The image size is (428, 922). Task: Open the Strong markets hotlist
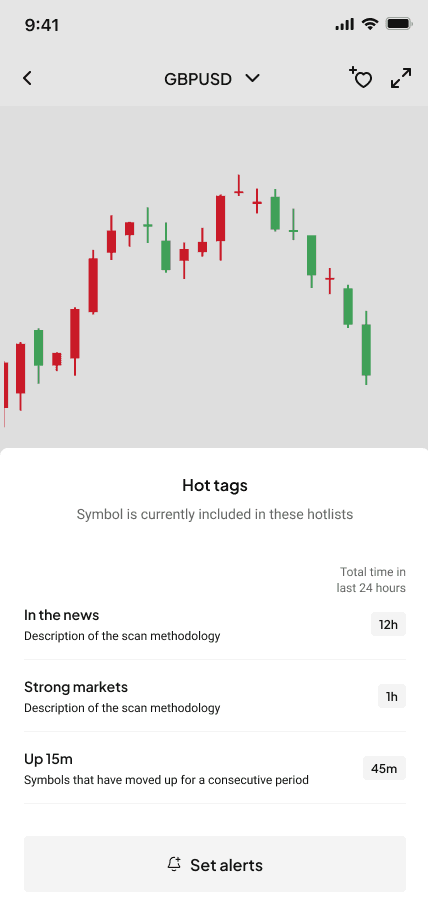[x=215, y=696]
